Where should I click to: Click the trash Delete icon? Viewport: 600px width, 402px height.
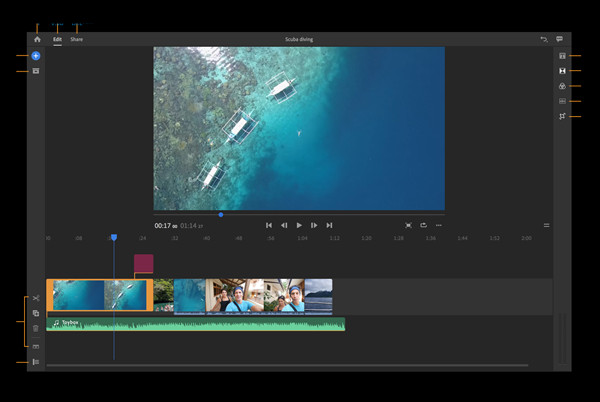point(35,328)
